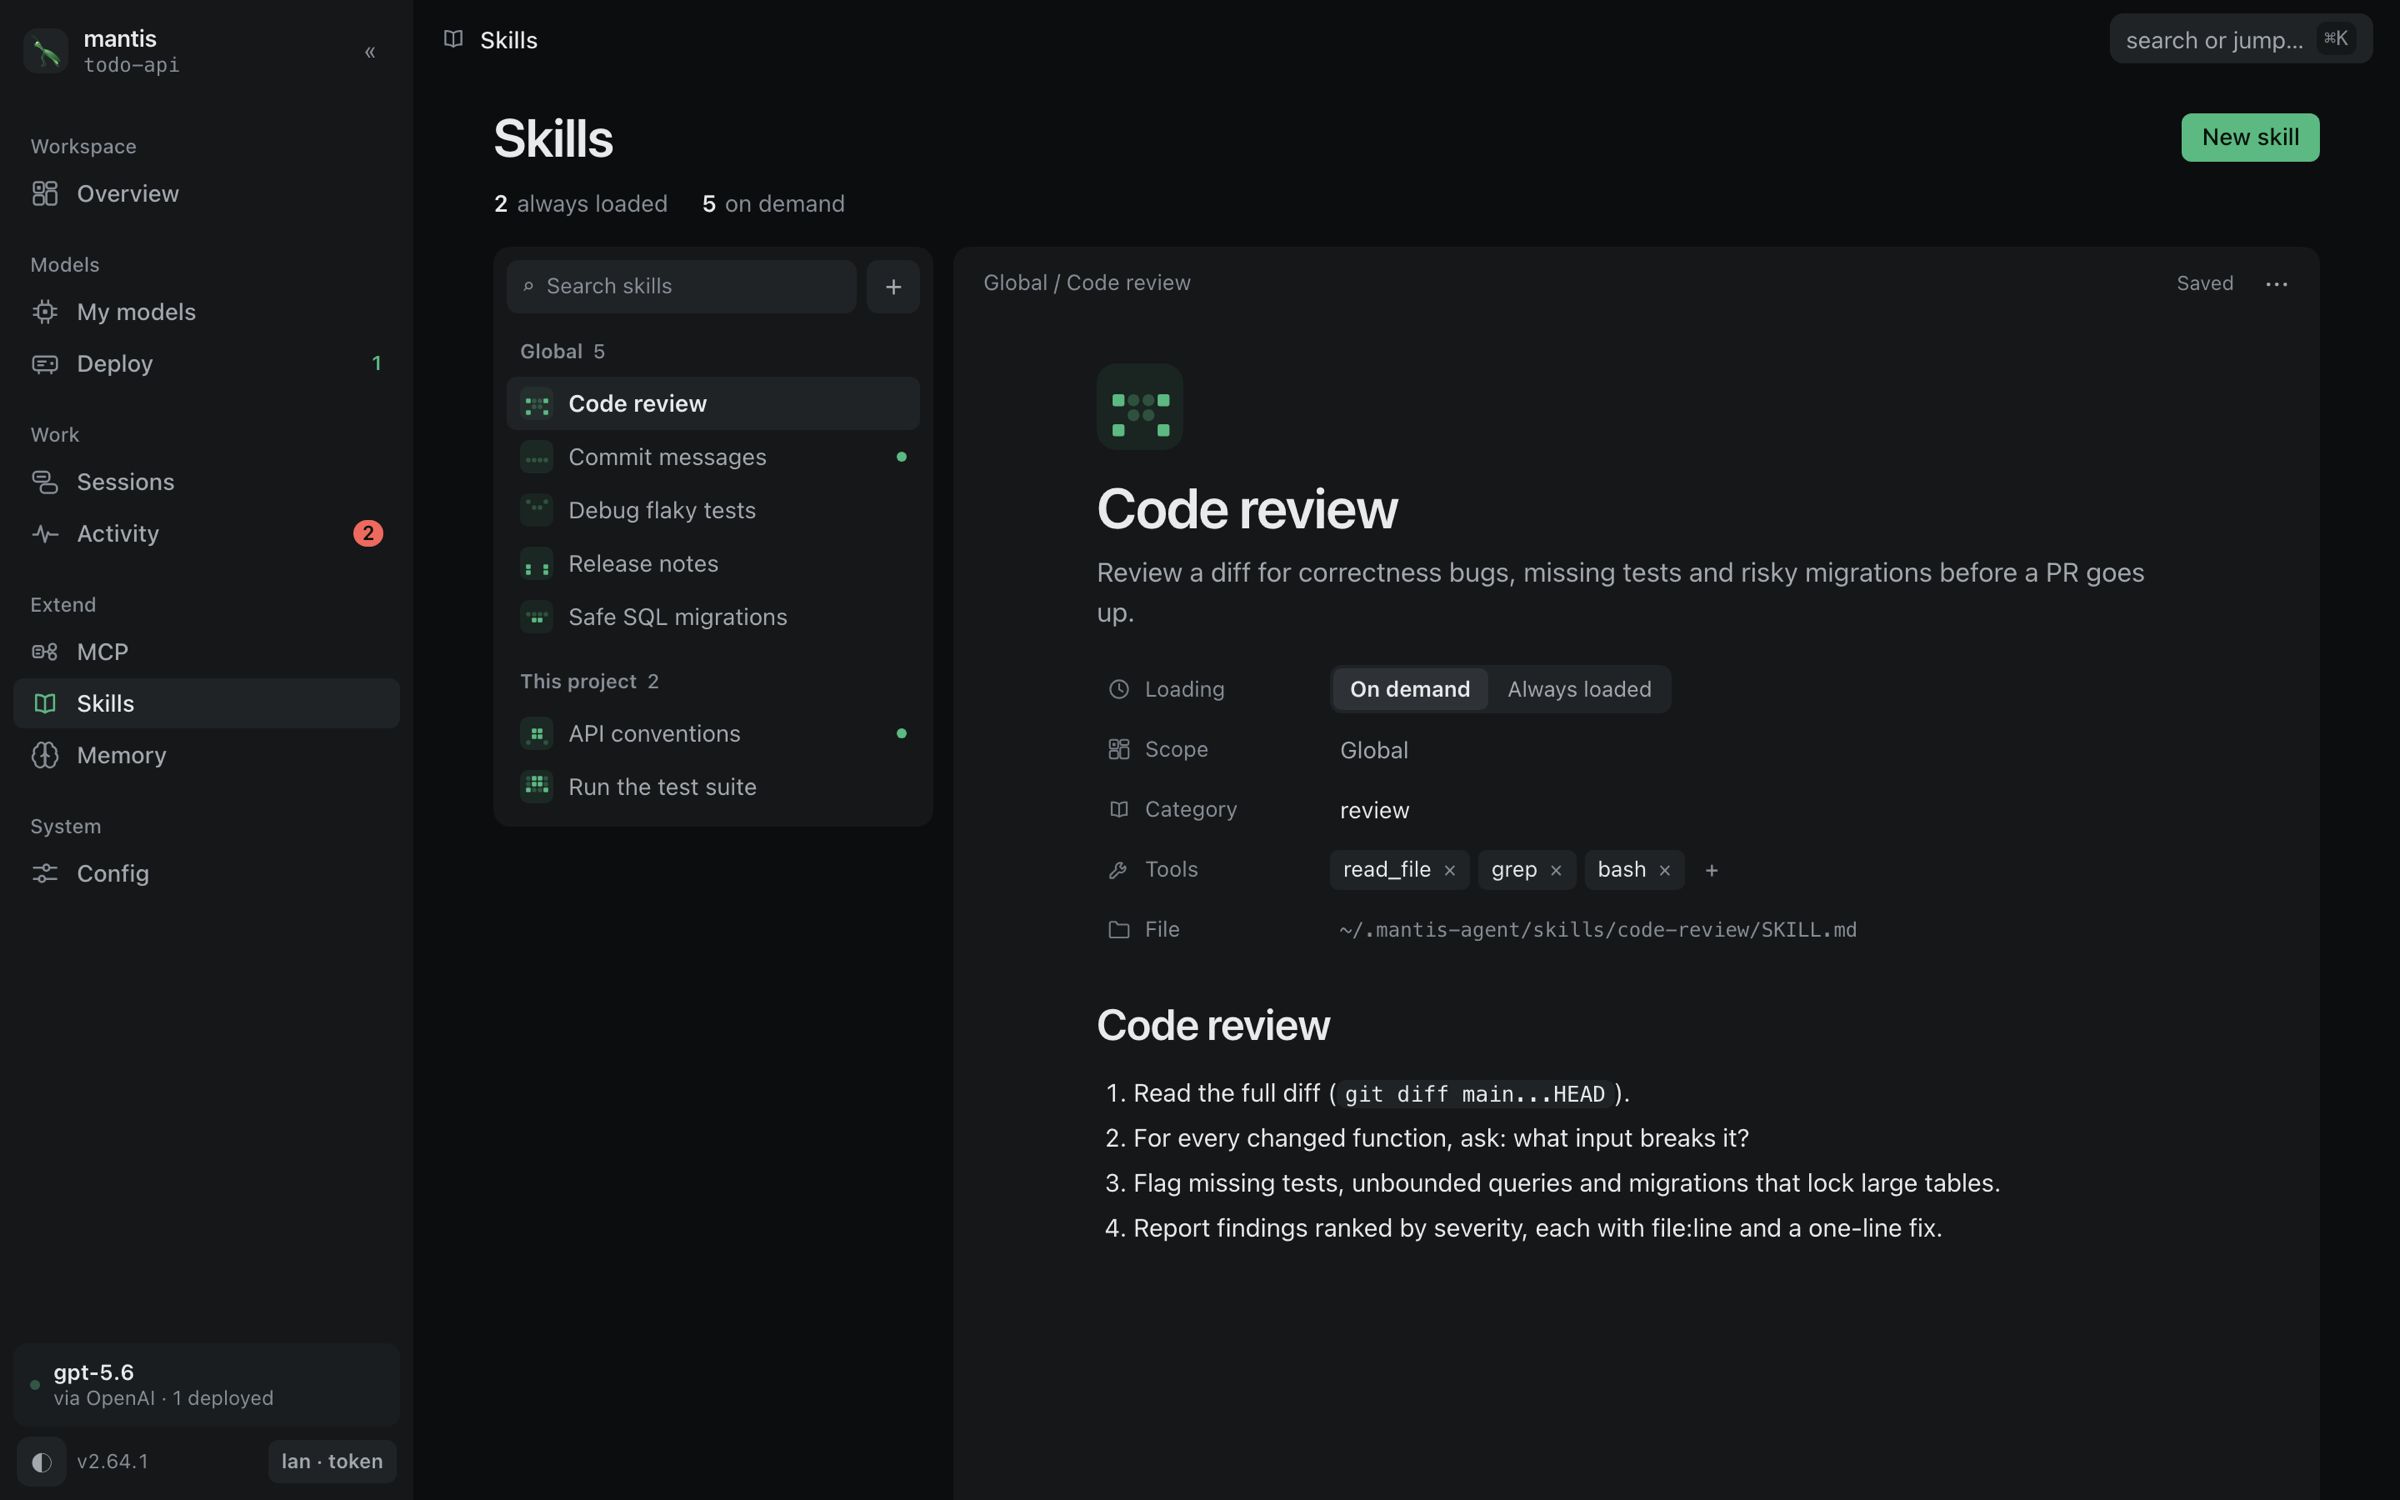Click the git diff main...HEAD code snippet
Viewport: 2400px width, 1500px height.
click(x=1473, y=1094)
